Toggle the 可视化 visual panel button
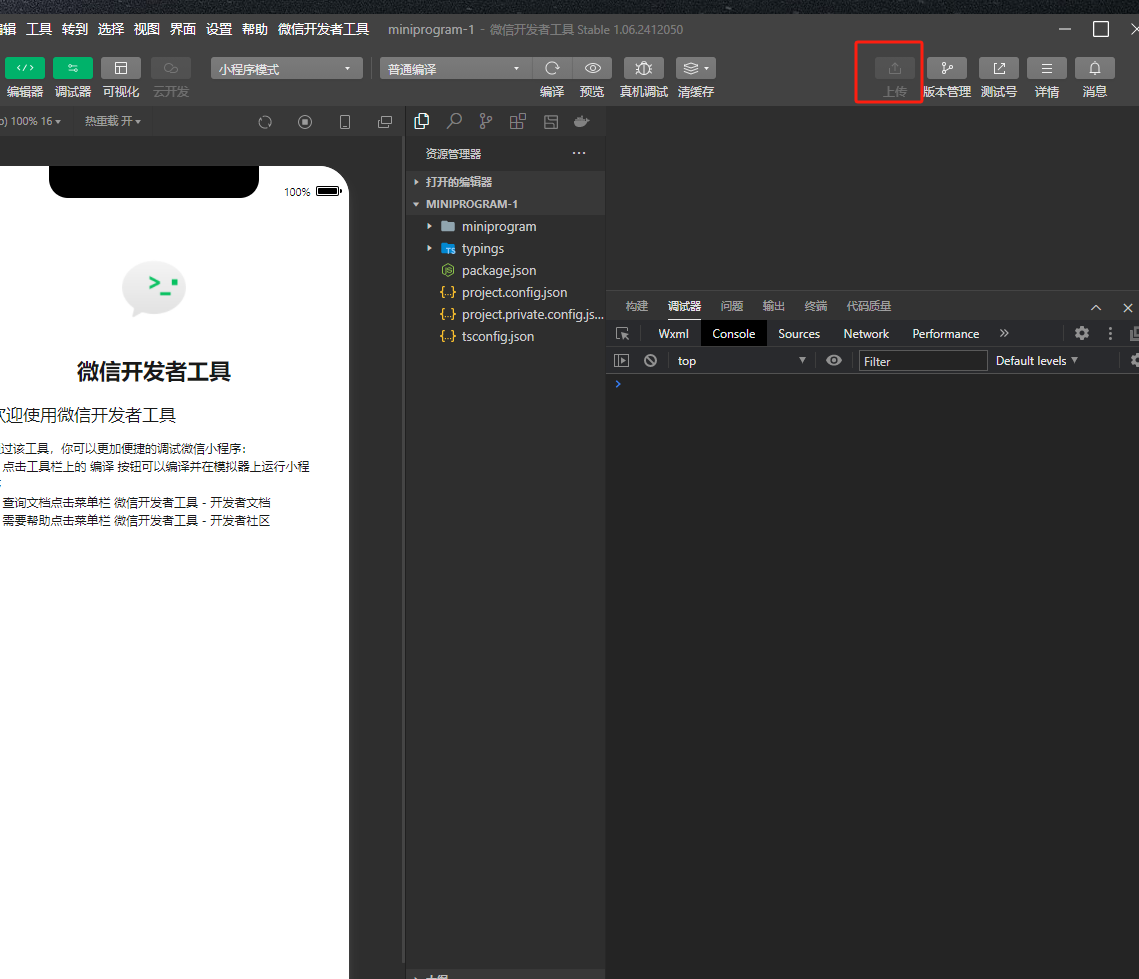Viewport: 1139px width, 979px height. (121, 68)
